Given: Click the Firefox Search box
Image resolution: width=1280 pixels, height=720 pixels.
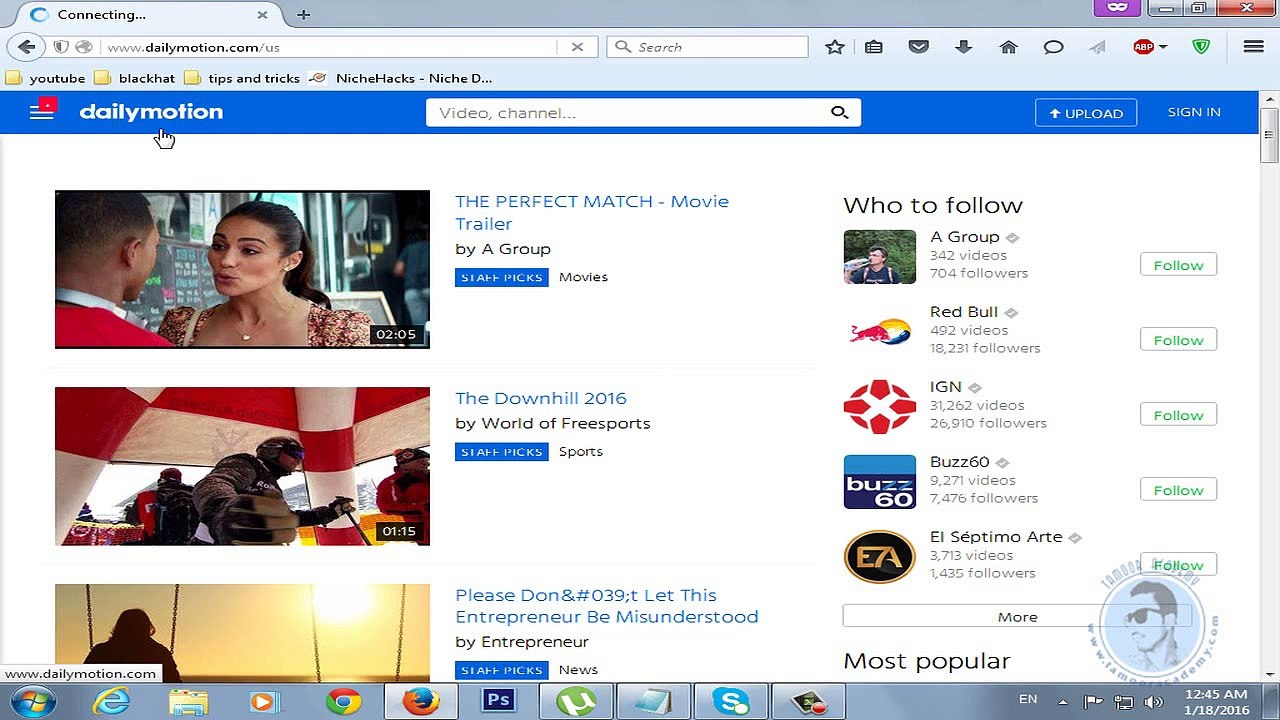Looking at the screenshot, I should click(x=708, y=47).
